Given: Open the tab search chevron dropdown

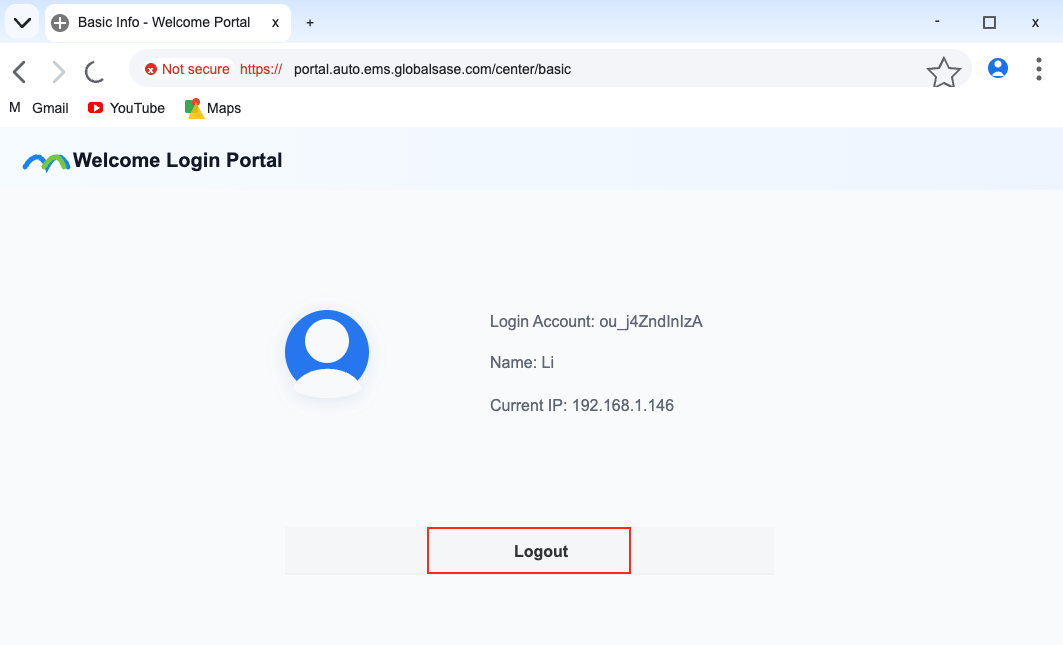Looking at the screenshot, I should pos(22,22).
